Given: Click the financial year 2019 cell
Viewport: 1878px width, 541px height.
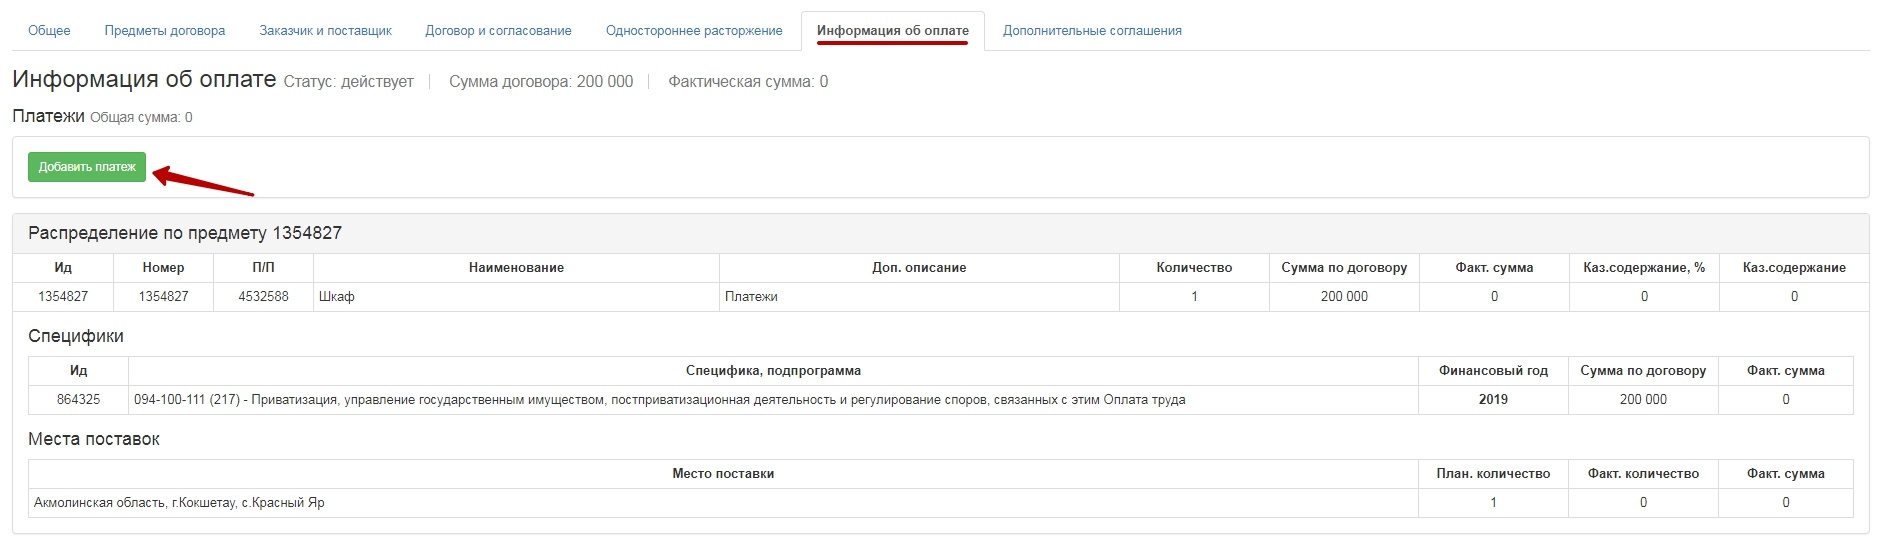Looking at the screenshot, I should click(1493, 400).
